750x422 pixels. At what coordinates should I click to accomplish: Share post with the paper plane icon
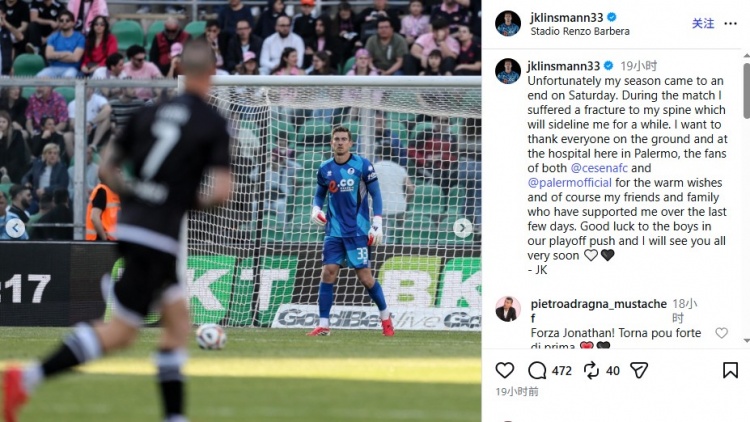point(639,370)
